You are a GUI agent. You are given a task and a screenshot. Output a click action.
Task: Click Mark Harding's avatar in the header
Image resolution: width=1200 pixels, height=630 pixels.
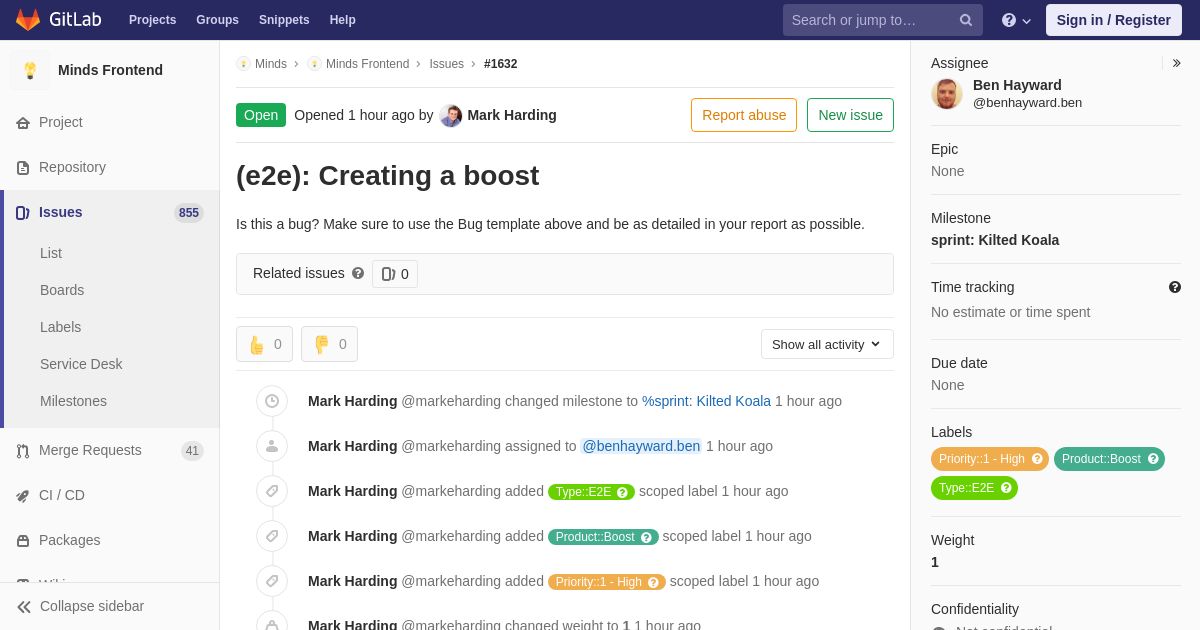pos(451,116)
